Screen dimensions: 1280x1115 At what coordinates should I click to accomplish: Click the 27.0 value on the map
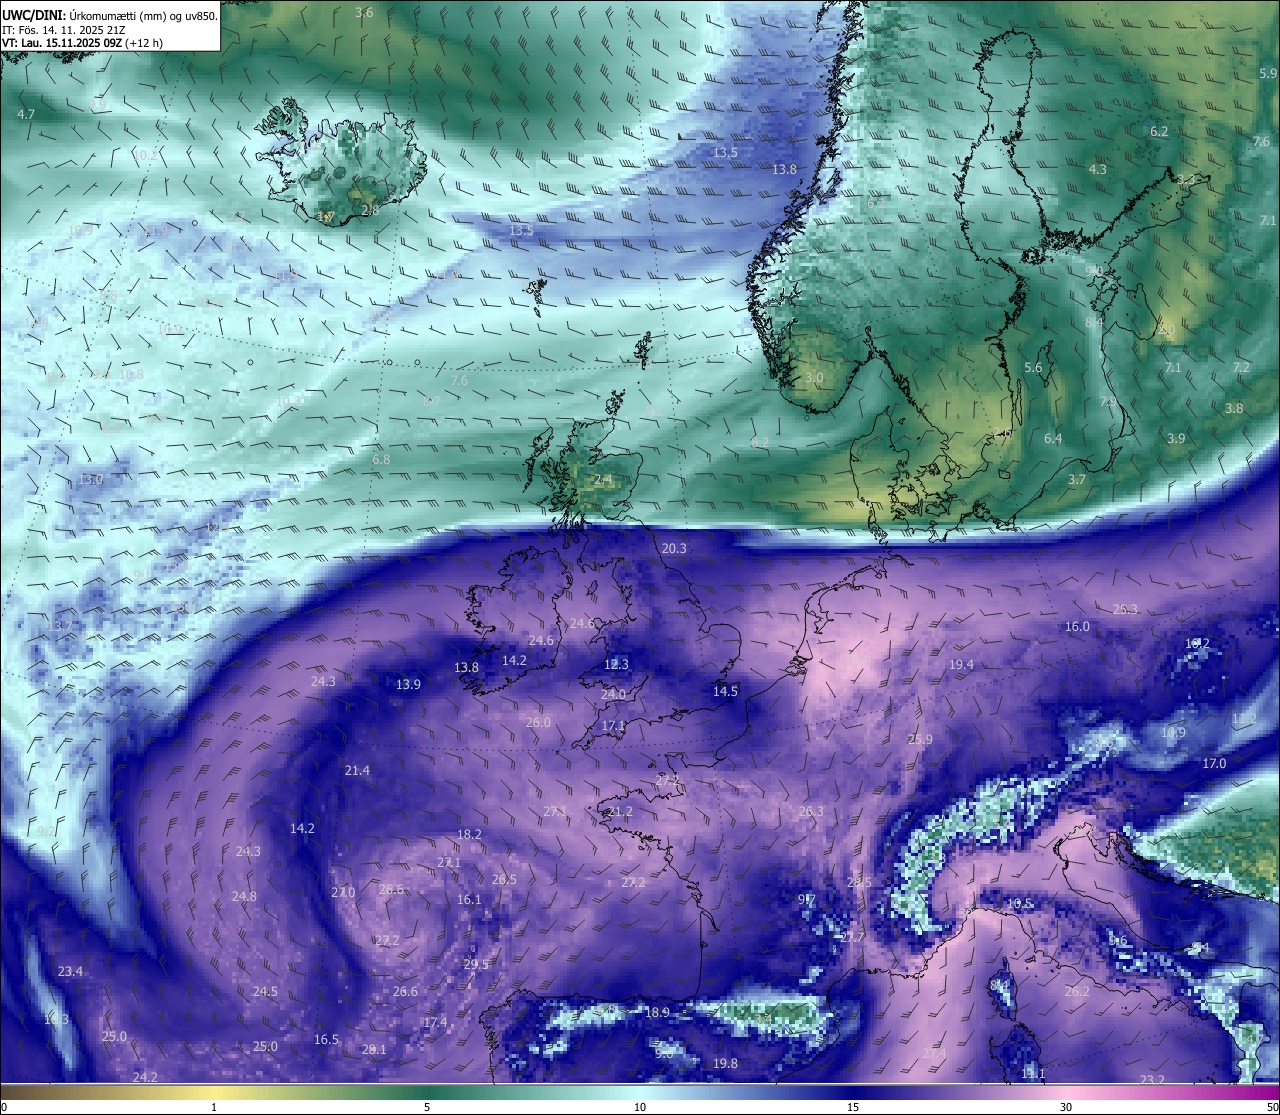[343, 892]
